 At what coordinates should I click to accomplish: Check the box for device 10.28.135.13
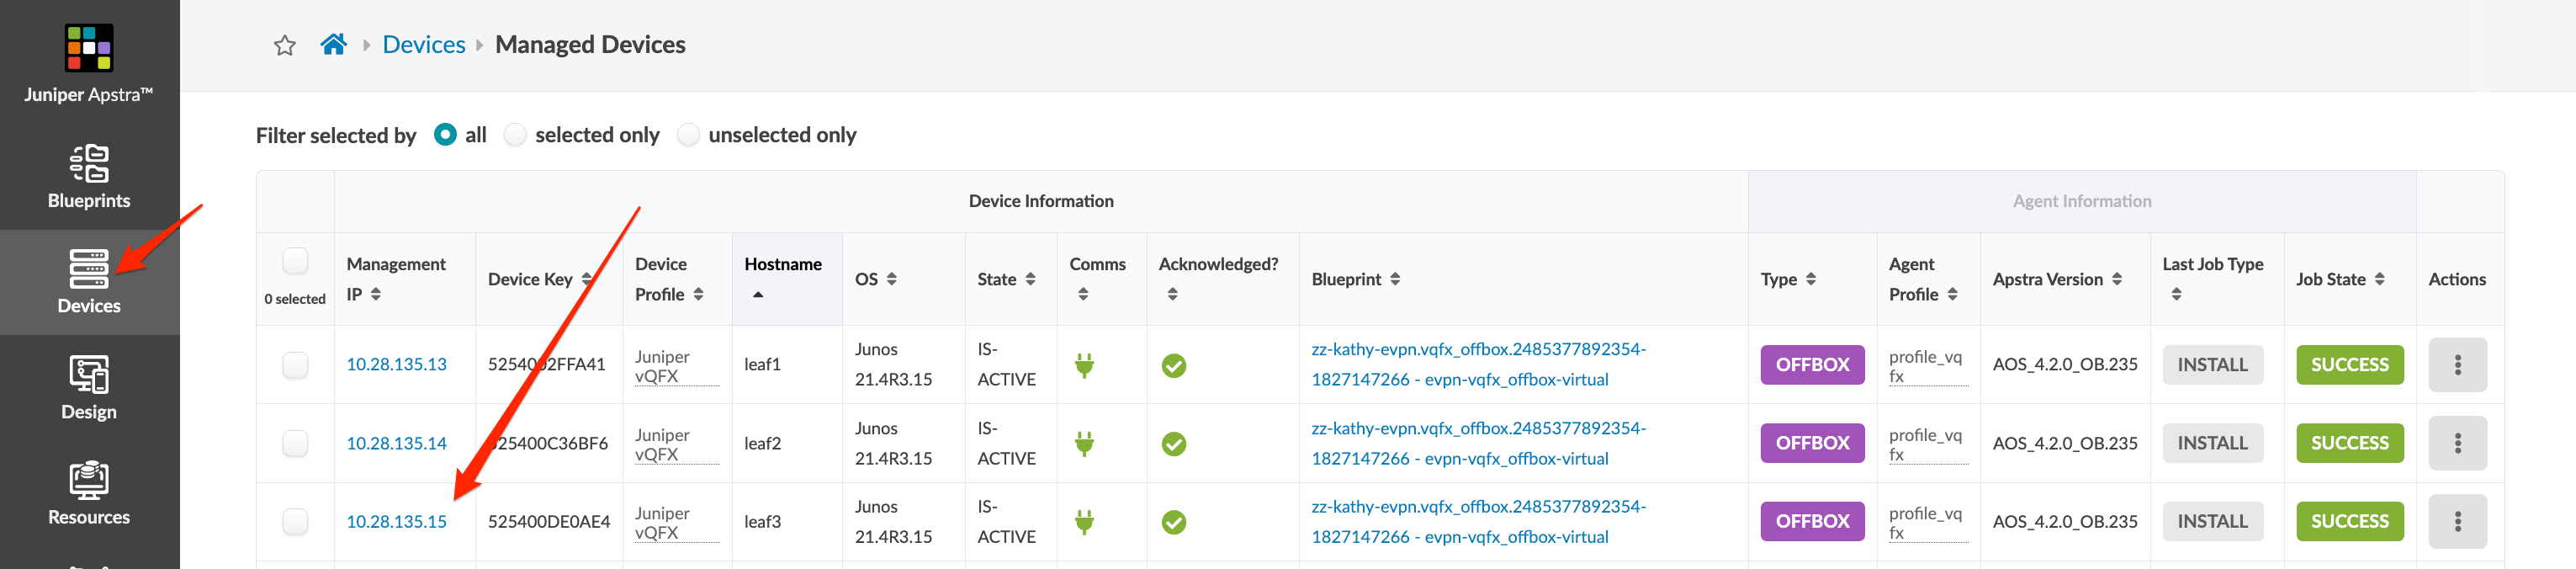tap(295, 365)
